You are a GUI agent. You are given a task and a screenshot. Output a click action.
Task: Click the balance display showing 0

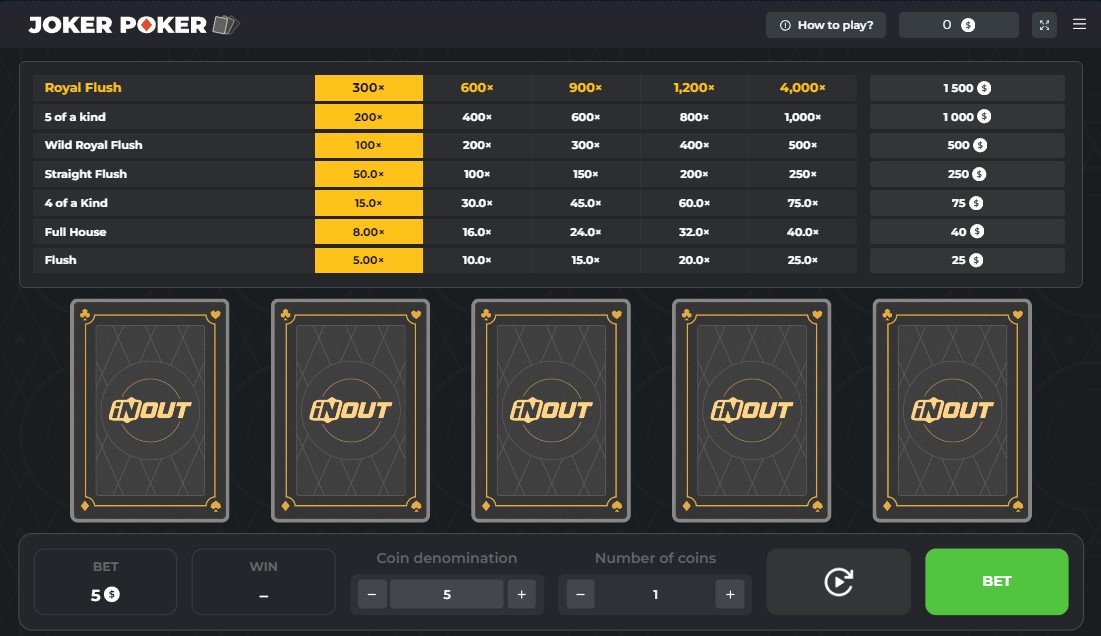click(958, 25)
